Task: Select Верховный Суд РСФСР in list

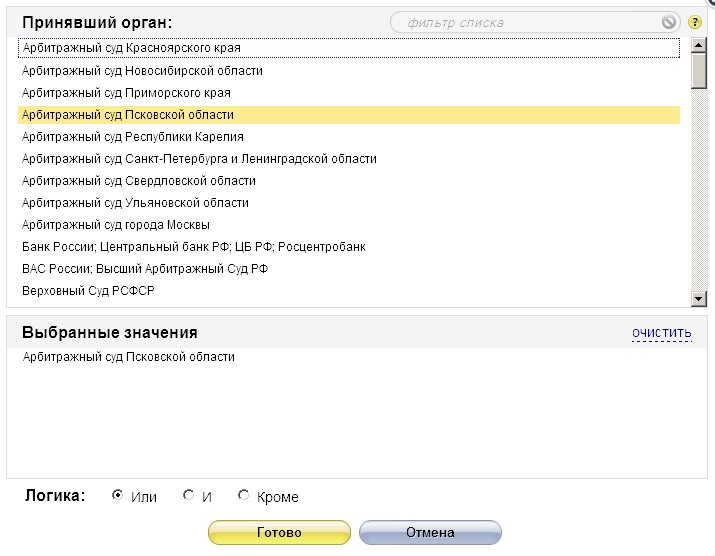Action: coord(95,291)
